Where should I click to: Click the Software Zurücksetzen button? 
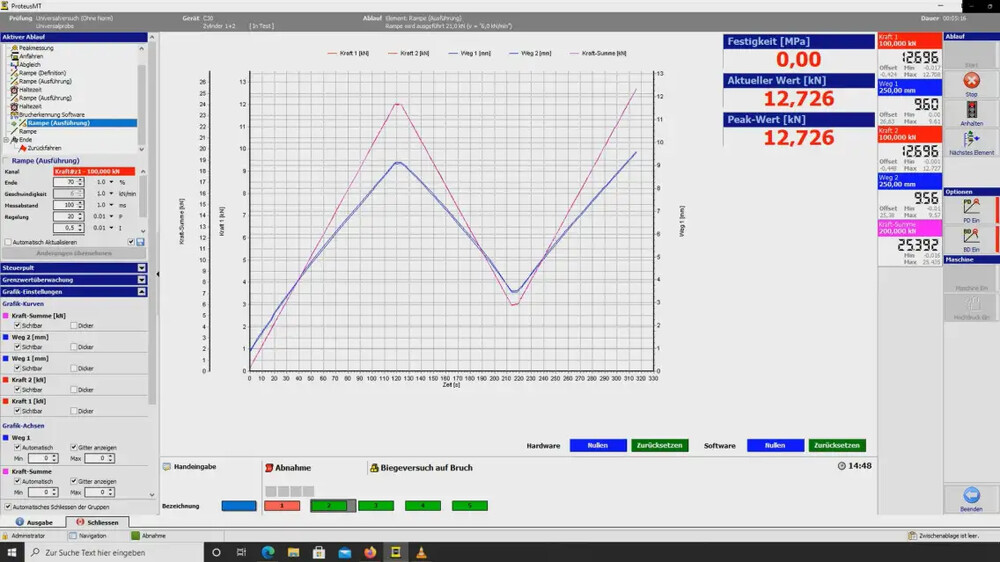coord(838,445)
